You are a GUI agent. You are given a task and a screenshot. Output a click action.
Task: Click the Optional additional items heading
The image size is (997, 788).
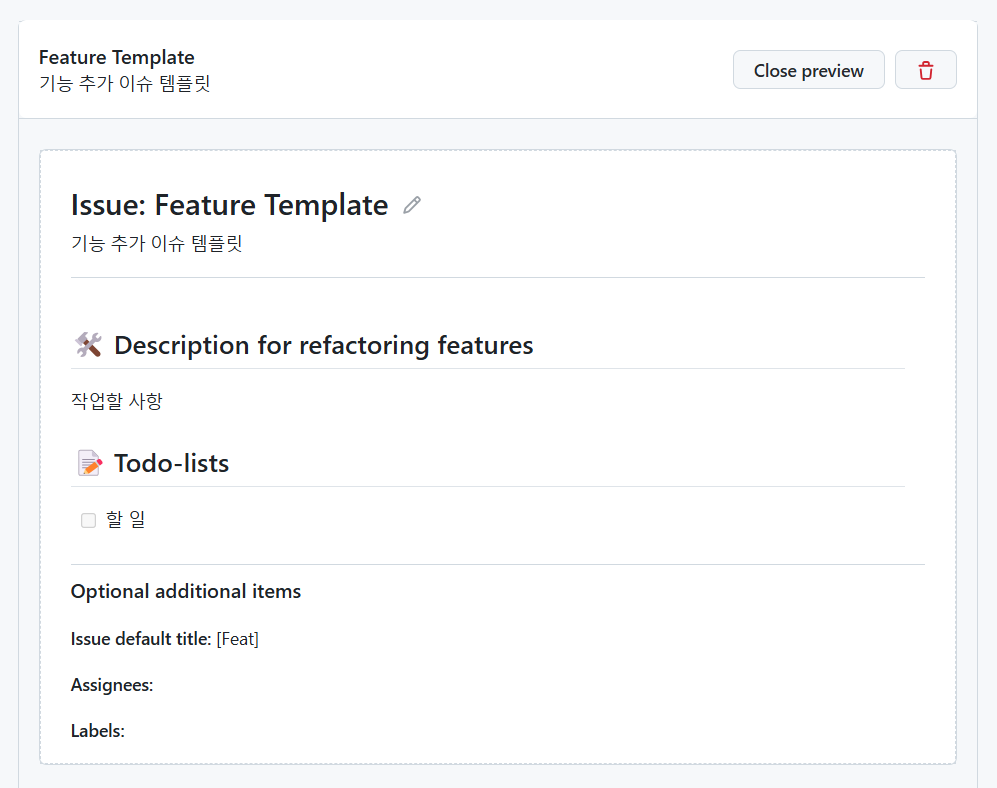pyautogui.click(x=185, y=591)
